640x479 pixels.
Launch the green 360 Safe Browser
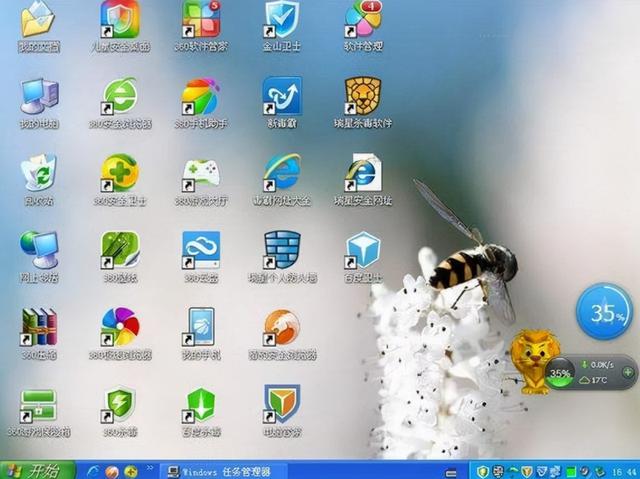coord(120,97)
